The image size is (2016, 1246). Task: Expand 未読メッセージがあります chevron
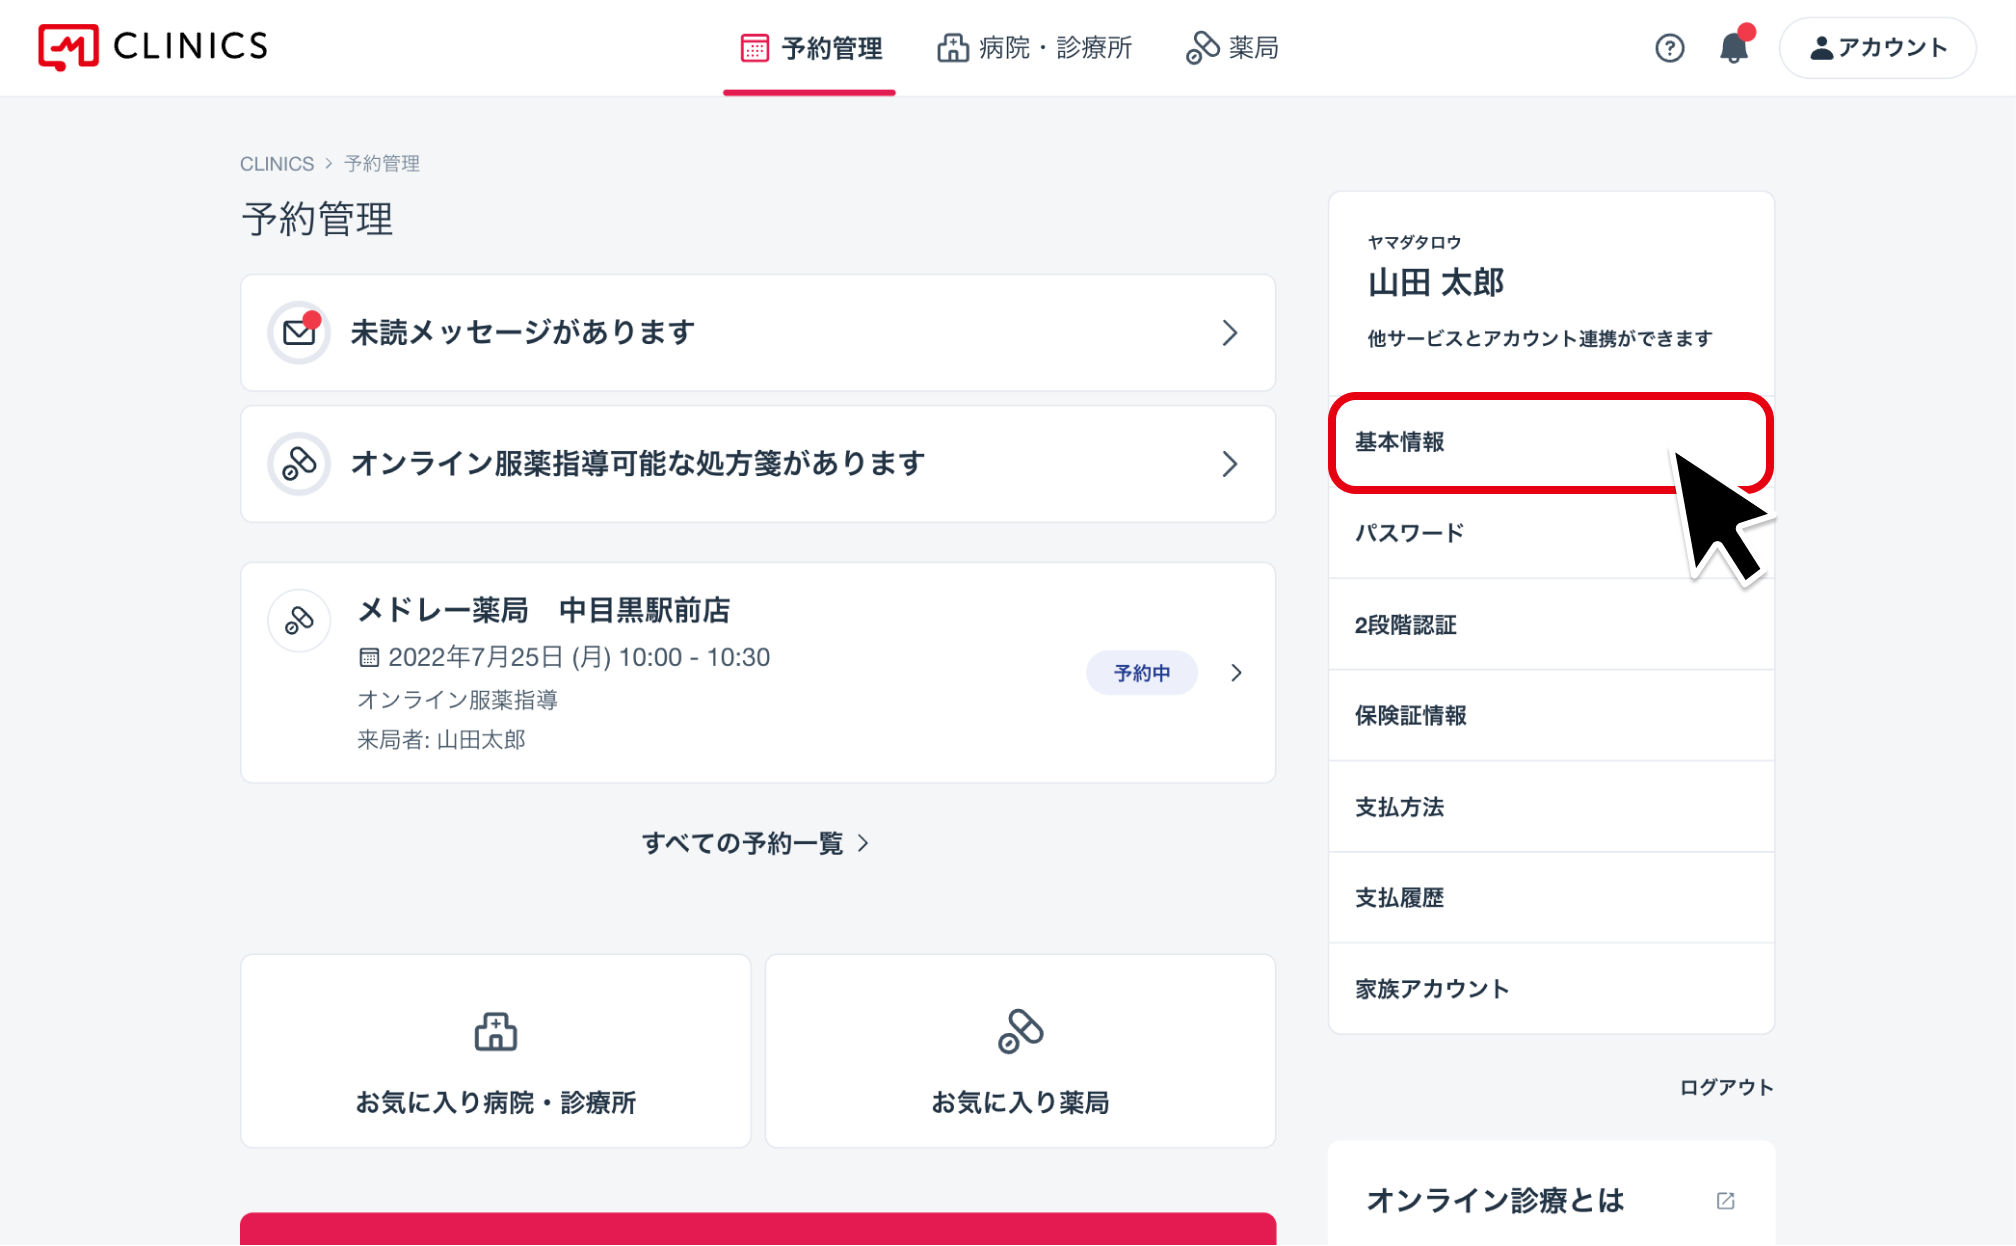(1230, 333)
